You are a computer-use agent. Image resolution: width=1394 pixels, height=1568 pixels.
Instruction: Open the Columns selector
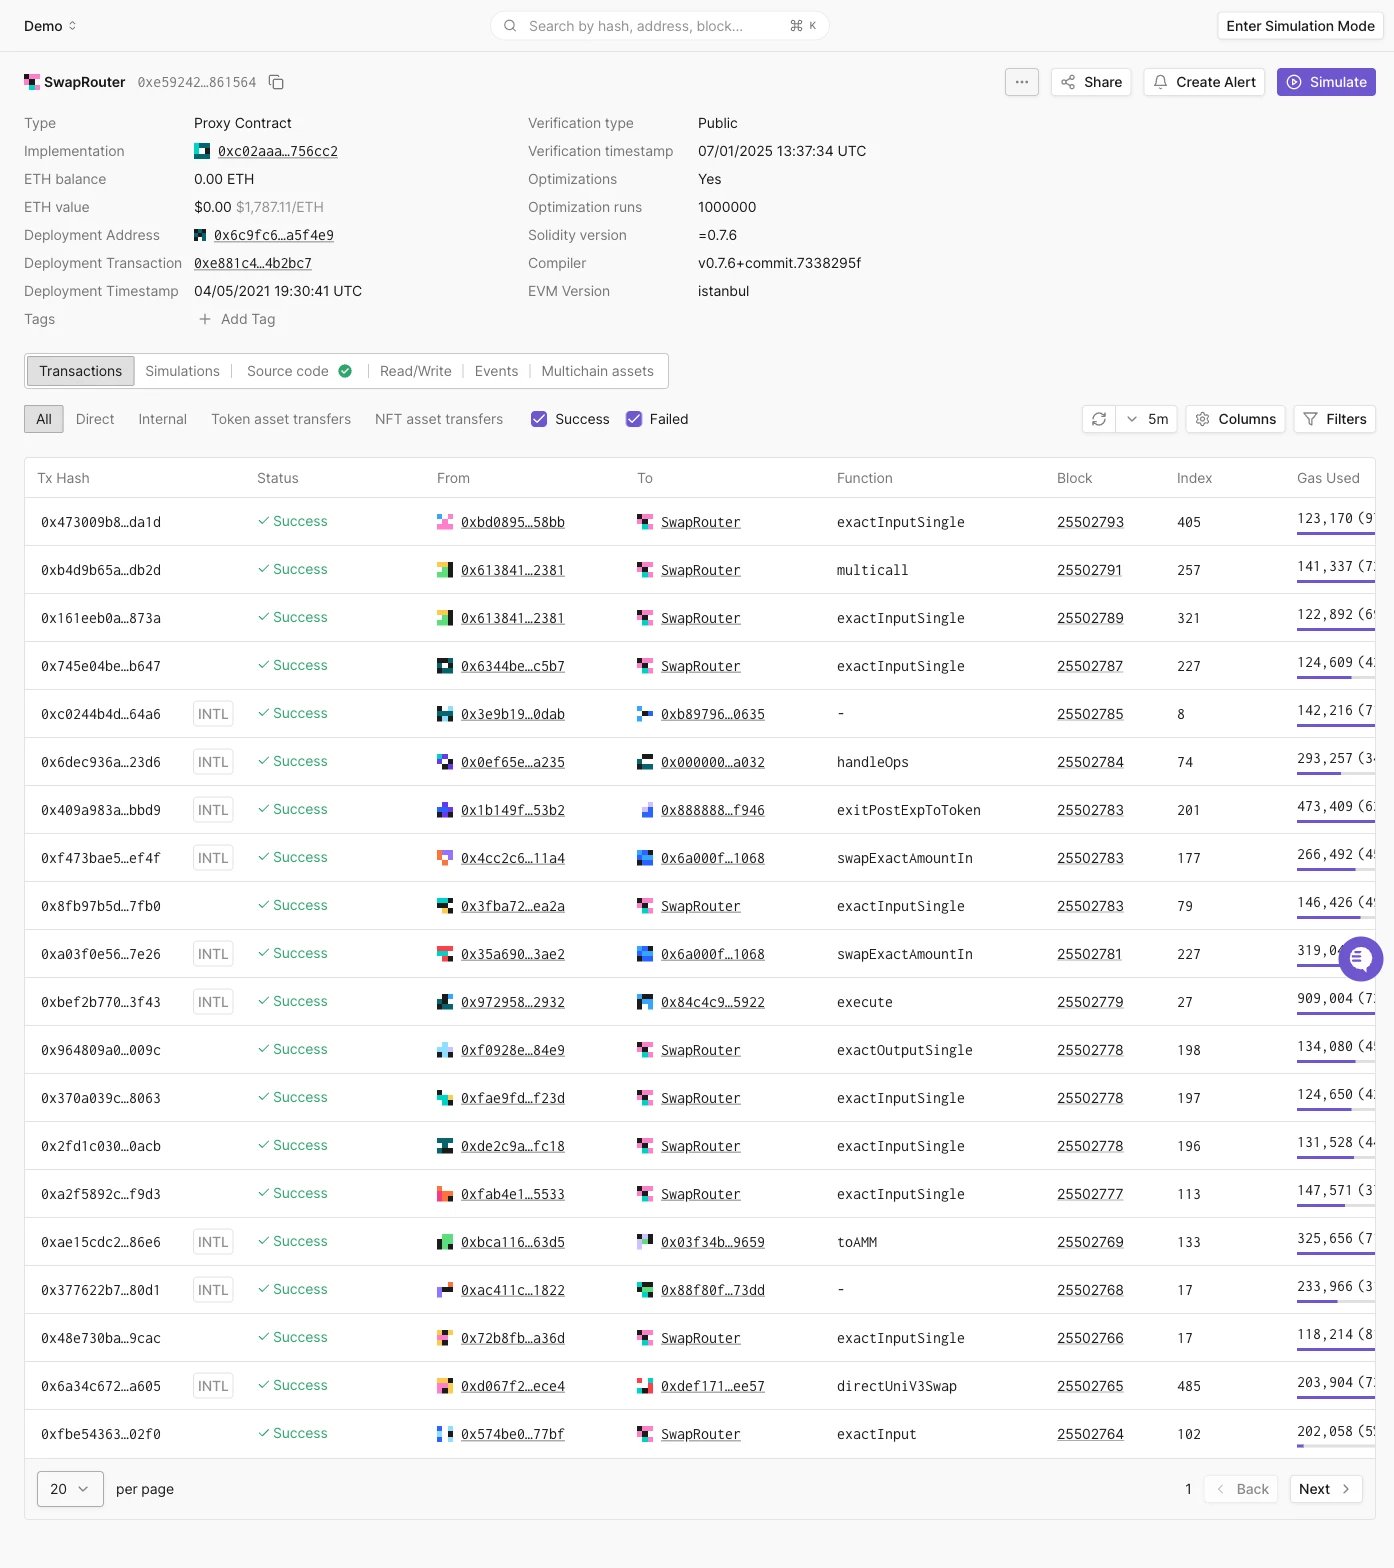1236,419
